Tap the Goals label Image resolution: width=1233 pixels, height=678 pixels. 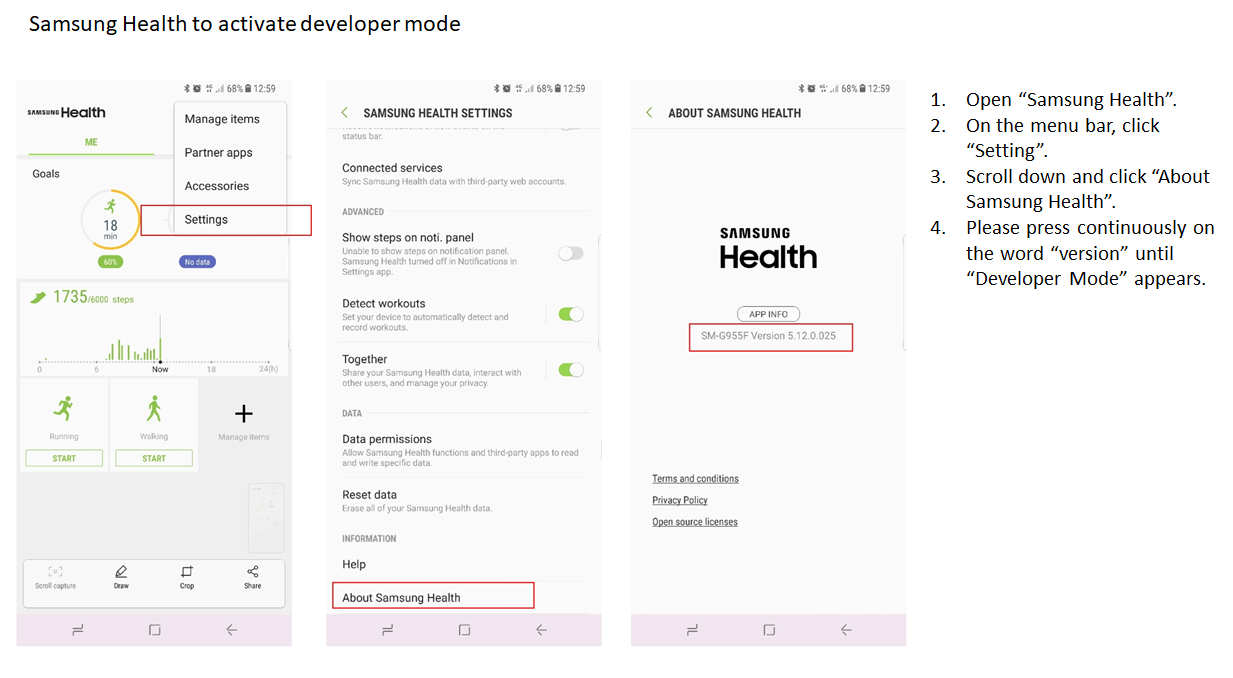(x=46, y=174)
